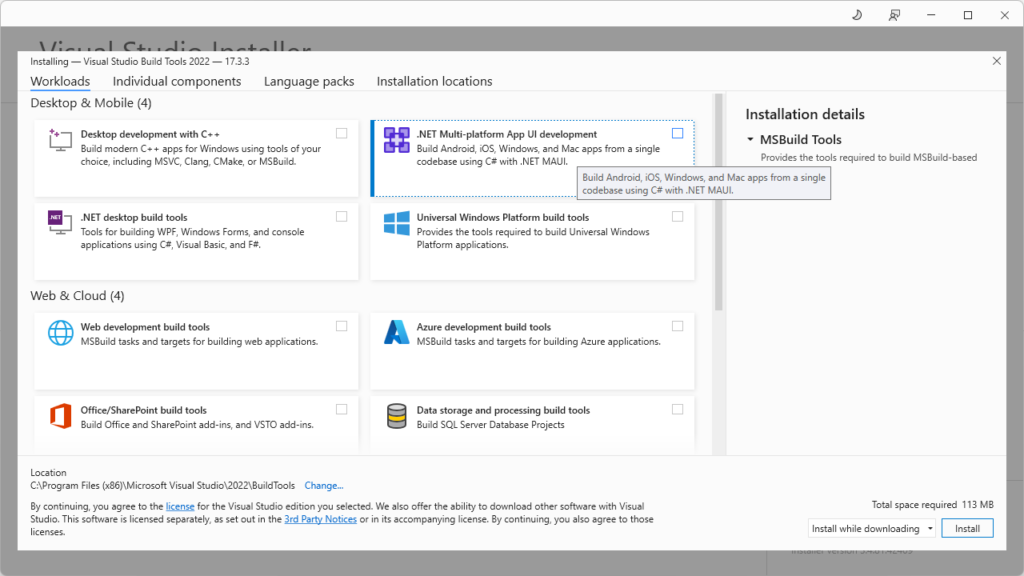This screenshot has width=1024, height=576.
Task: Click the Installation details heading
Action: [805, 114]
